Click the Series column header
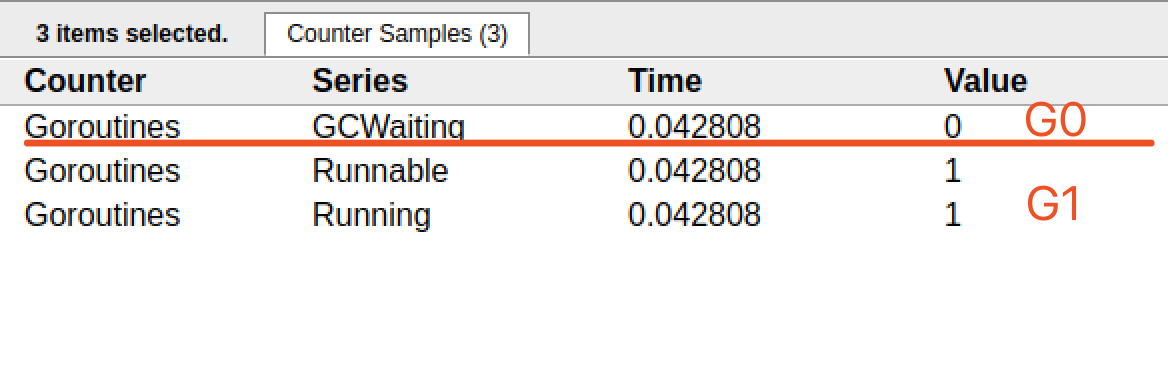This screenshot has width=1168, height=372. click(x=360, y=81)
